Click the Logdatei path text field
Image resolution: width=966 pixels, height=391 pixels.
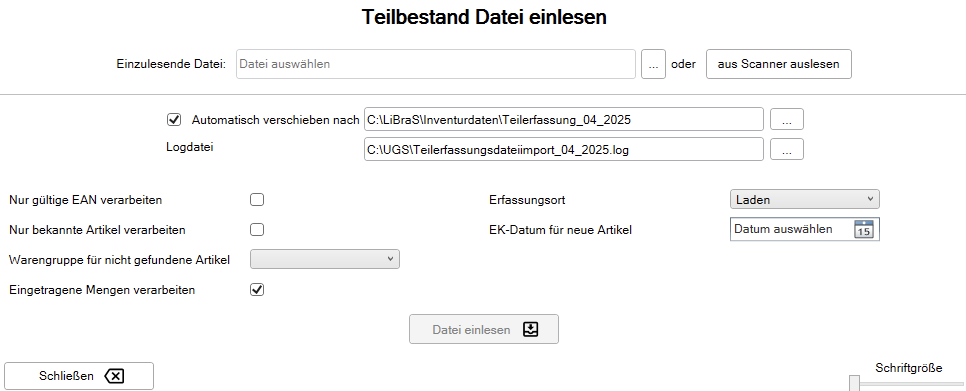[x=564, y=149]
